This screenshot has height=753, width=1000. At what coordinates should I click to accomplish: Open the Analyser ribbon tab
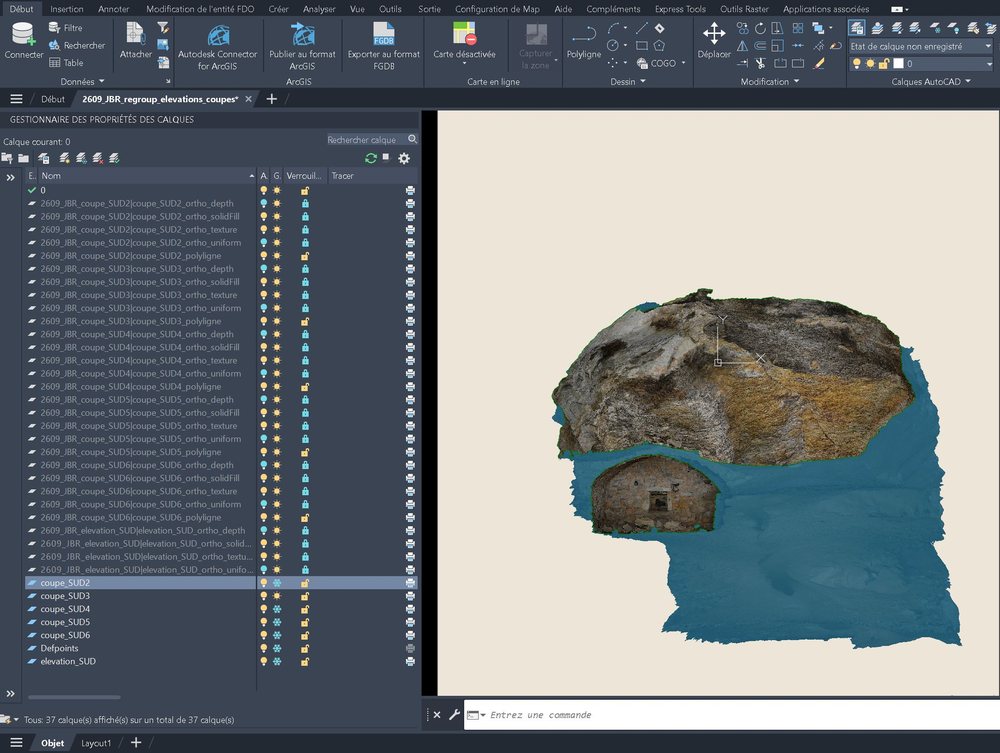coord(319,9)
